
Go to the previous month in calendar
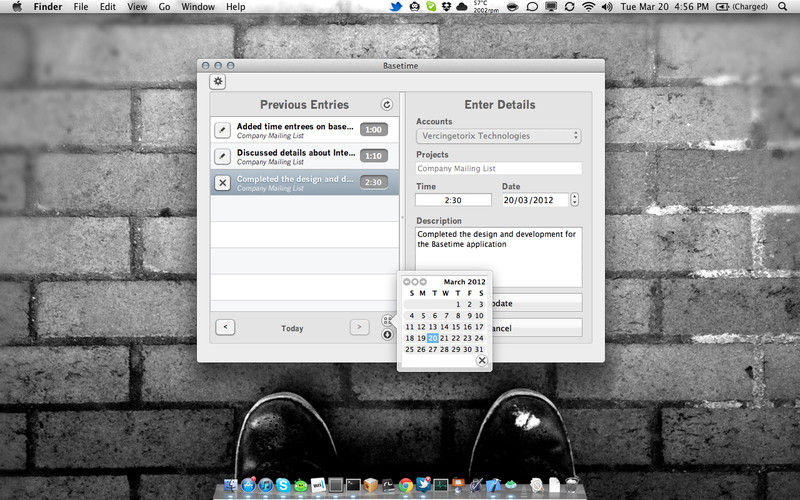(x=407, y=282)
